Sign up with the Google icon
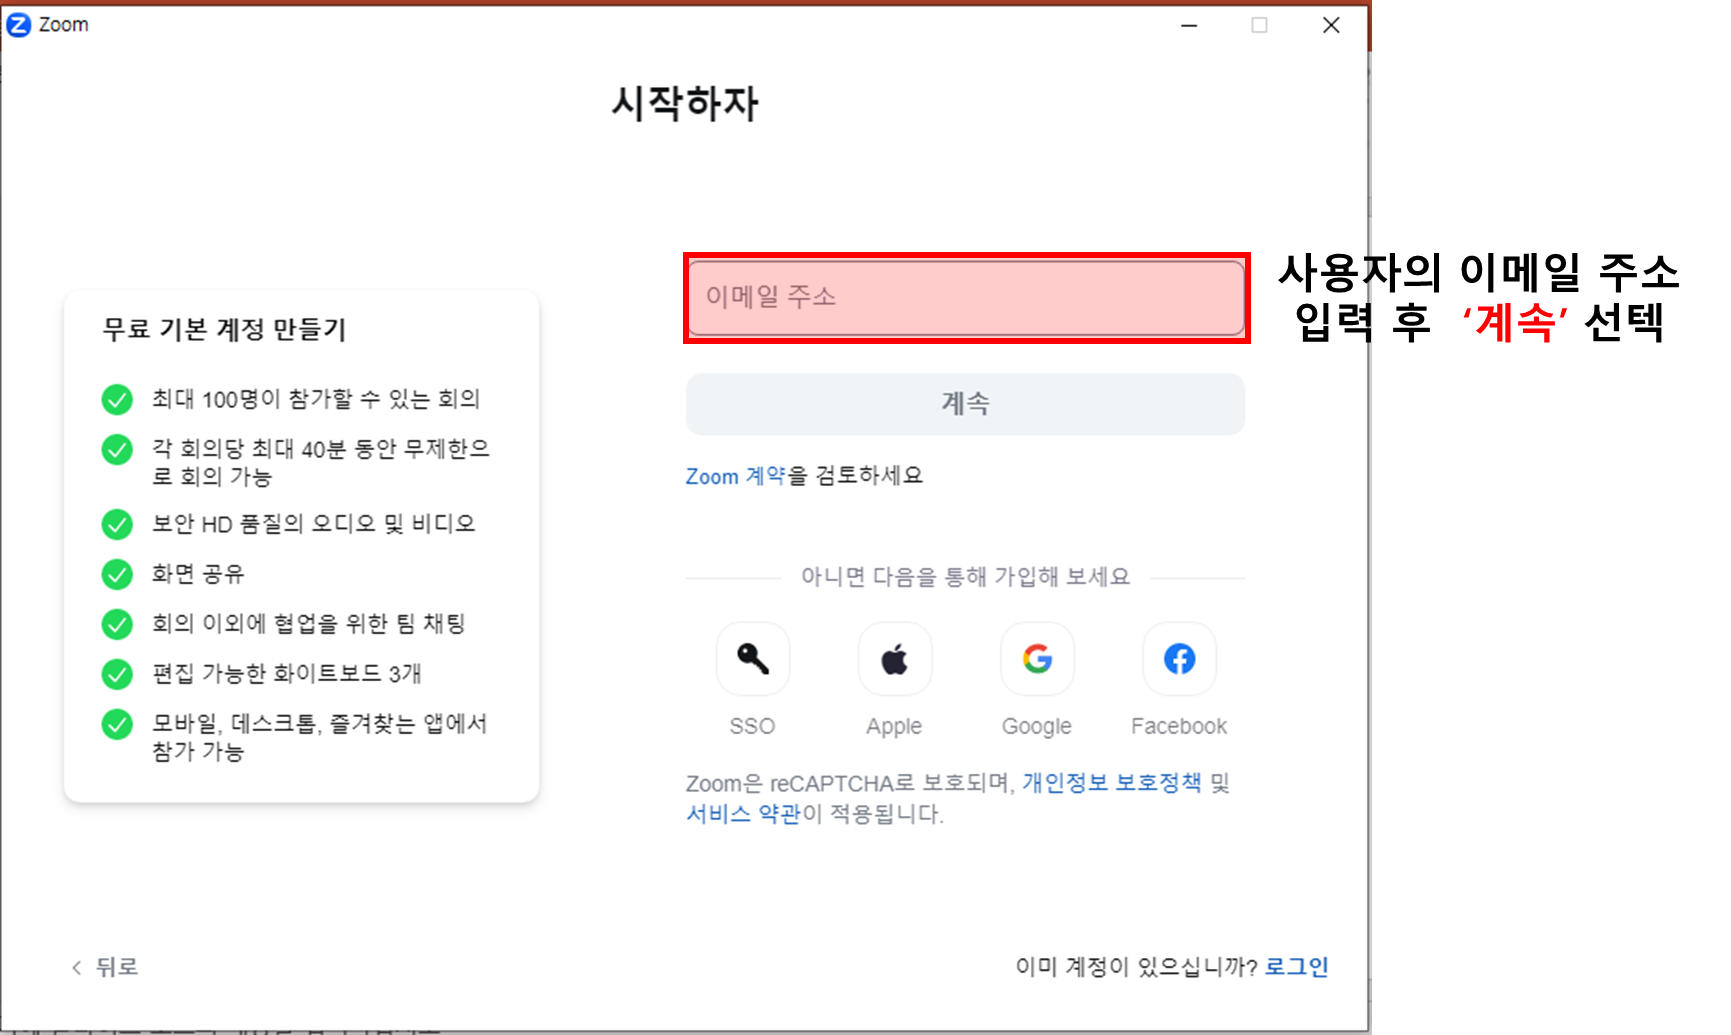This screenshot has height=1035, width=1731. (x=1037, y=659)
